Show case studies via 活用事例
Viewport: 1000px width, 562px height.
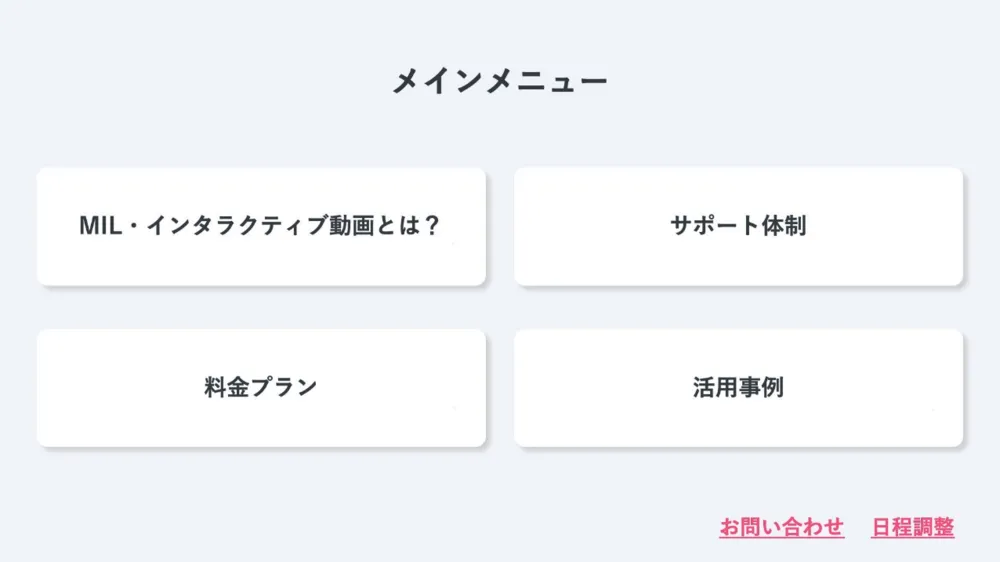[x=738, y=388]
